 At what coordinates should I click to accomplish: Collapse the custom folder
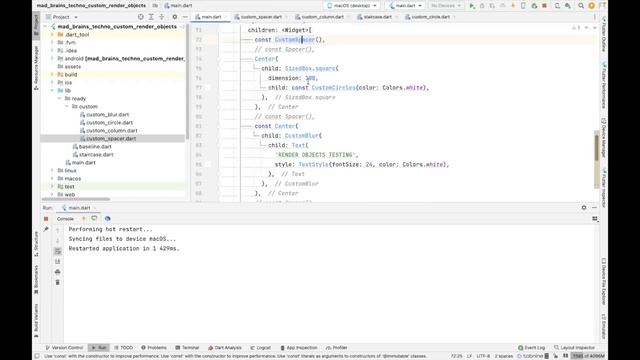(x=67, y=107)
